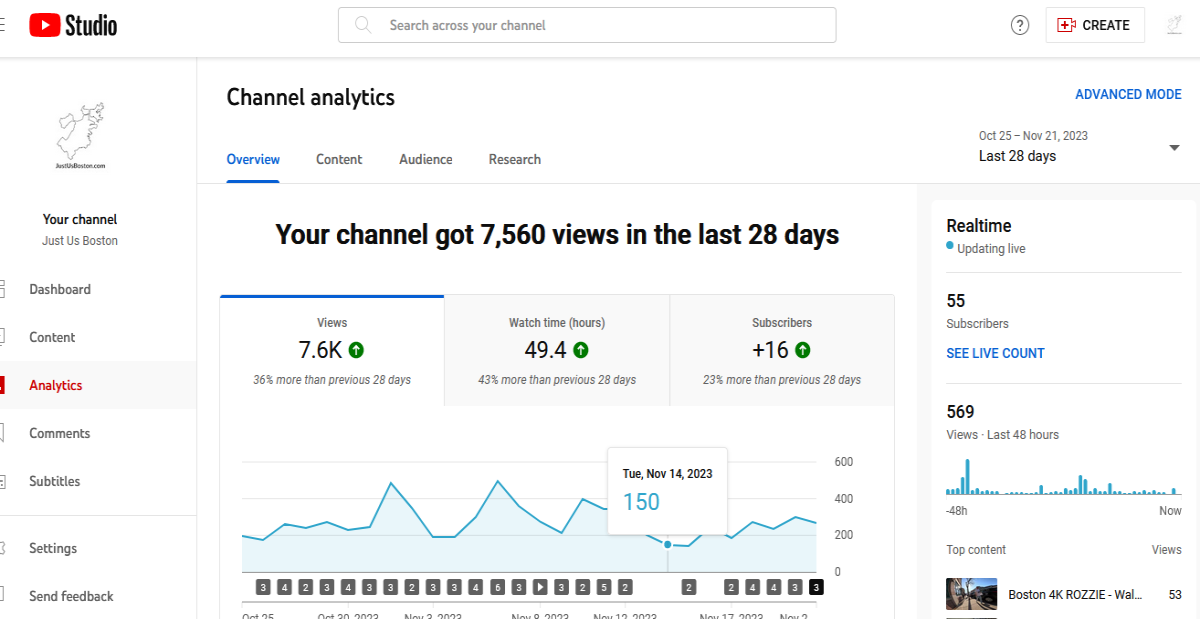This screenshot has height=619, width=1200.
Task: Click the Just Us Boston channel name
Action: pos(80,241)
